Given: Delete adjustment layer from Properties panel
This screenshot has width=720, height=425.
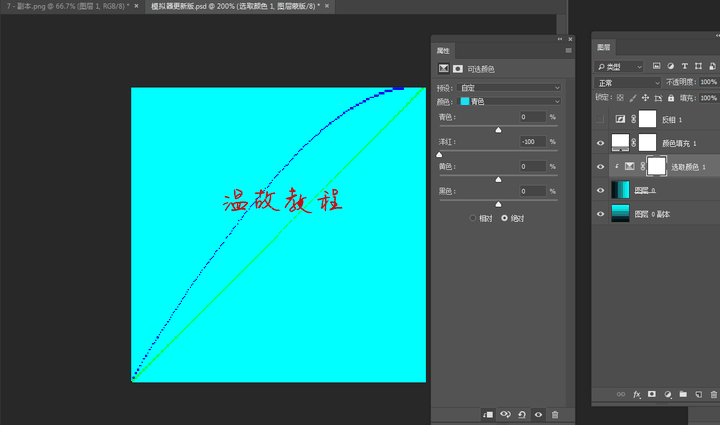Looking at the screenshot, I should [555, 414].
